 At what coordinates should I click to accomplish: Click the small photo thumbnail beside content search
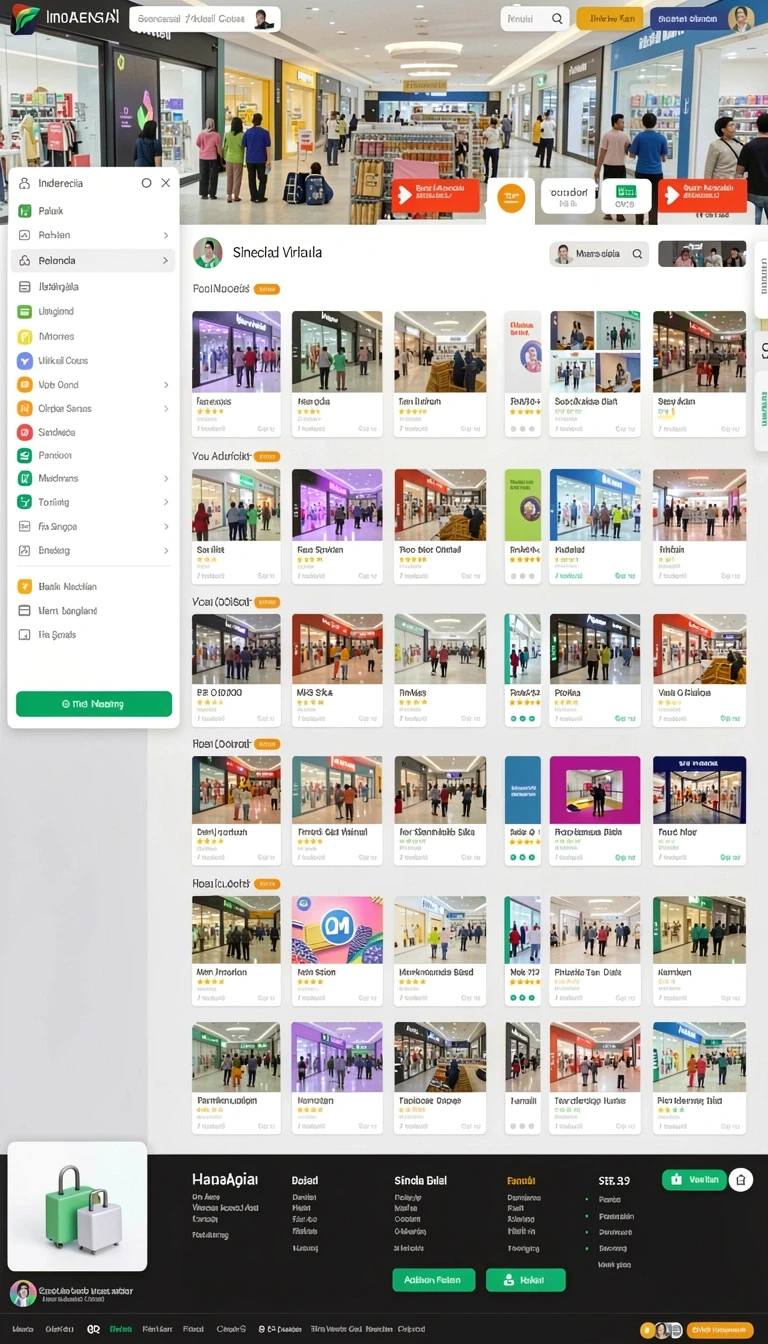point(702,254)
